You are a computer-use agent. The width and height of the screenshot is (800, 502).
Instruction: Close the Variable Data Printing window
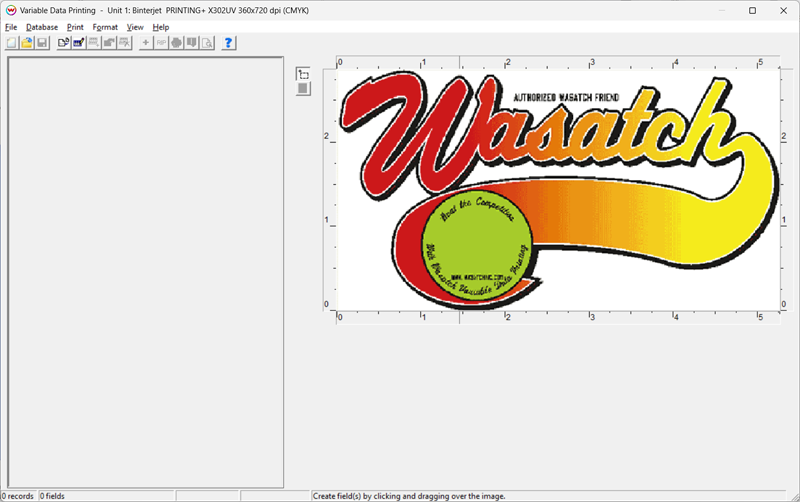tap(784, 10)
